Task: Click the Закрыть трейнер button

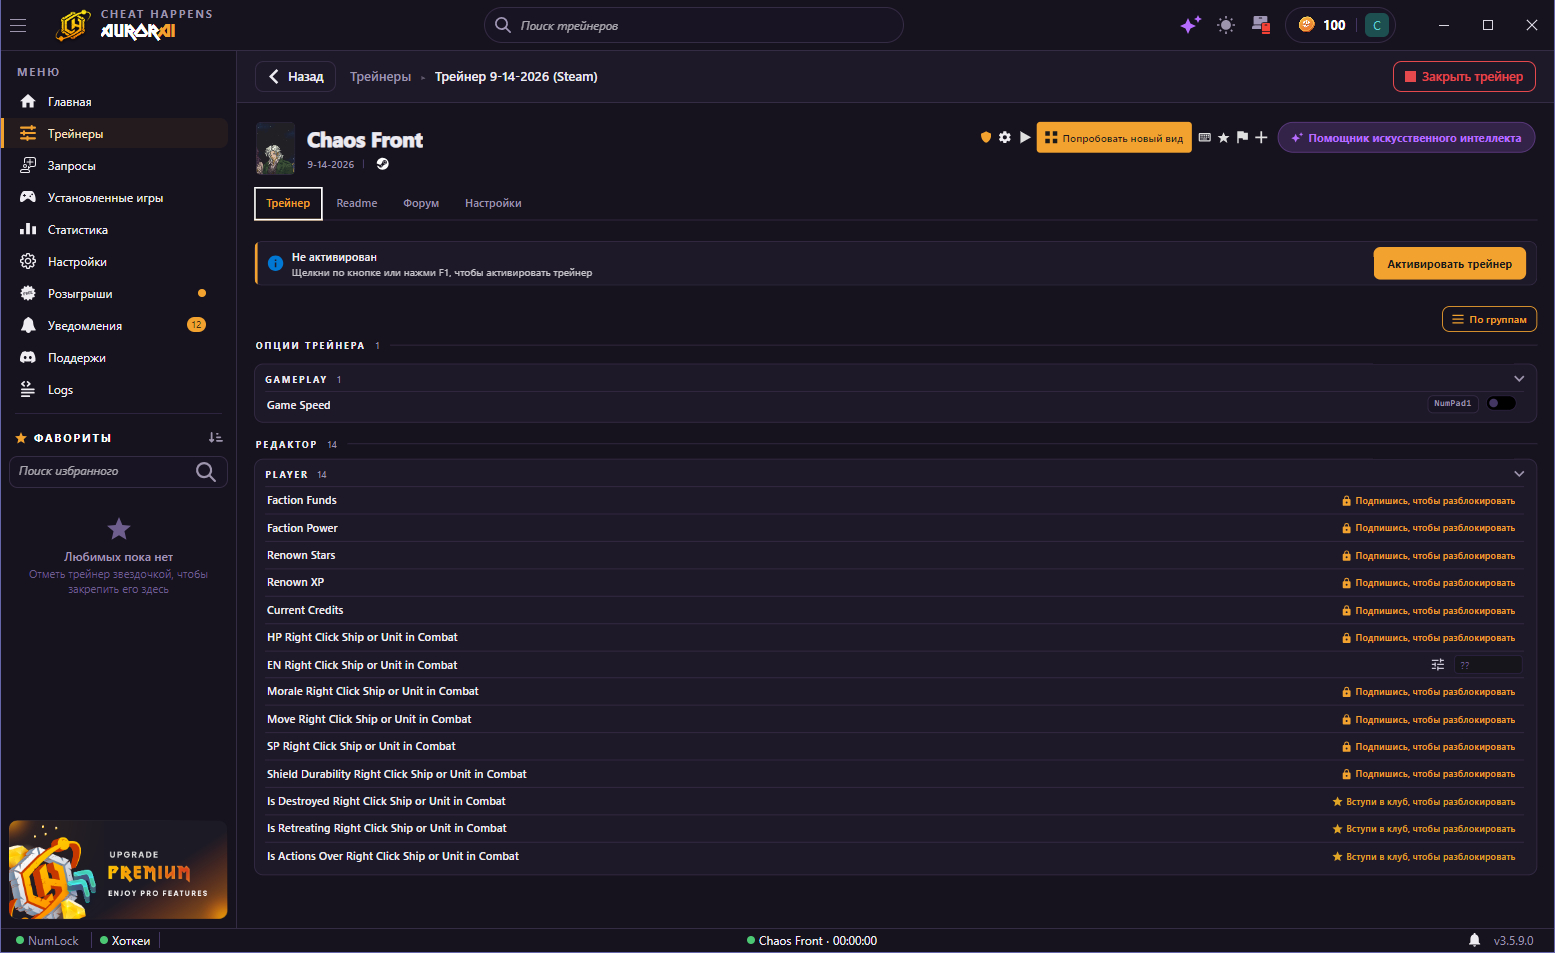Action: pyautogui.click(x=1464, y=76)
